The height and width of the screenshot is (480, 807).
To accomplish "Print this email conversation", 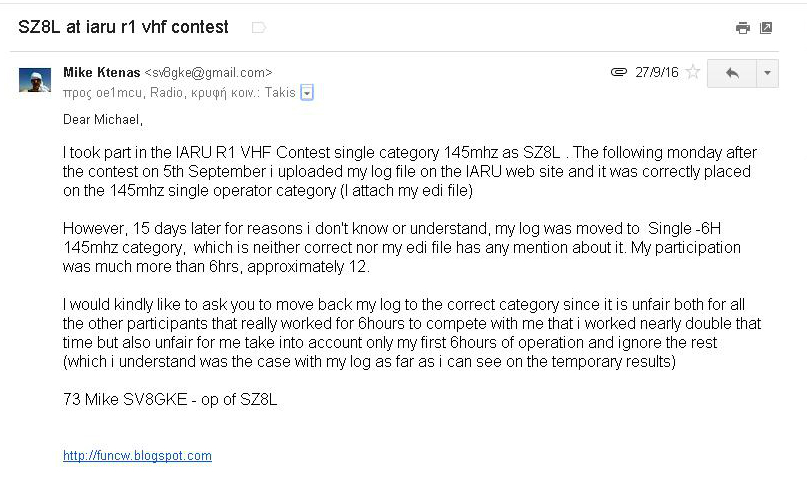I will 742,28.
